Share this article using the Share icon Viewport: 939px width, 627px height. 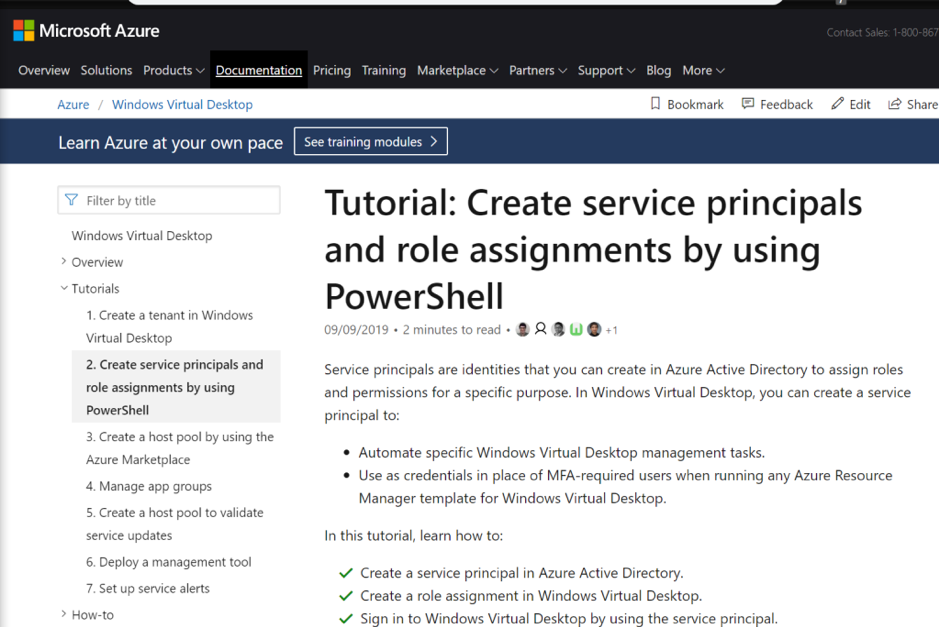tap(896, 104)
